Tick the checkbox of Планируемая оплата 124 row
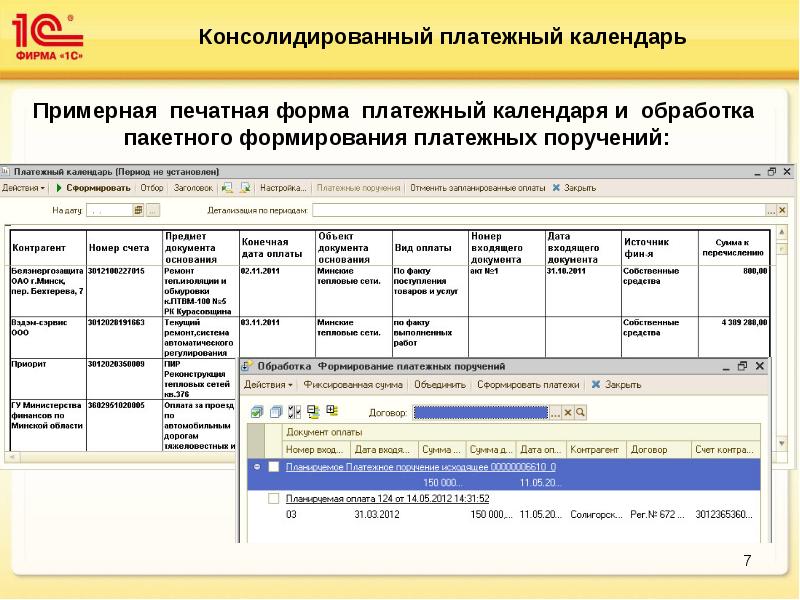Viewport: 800px width, 600px height. (274, 498)
